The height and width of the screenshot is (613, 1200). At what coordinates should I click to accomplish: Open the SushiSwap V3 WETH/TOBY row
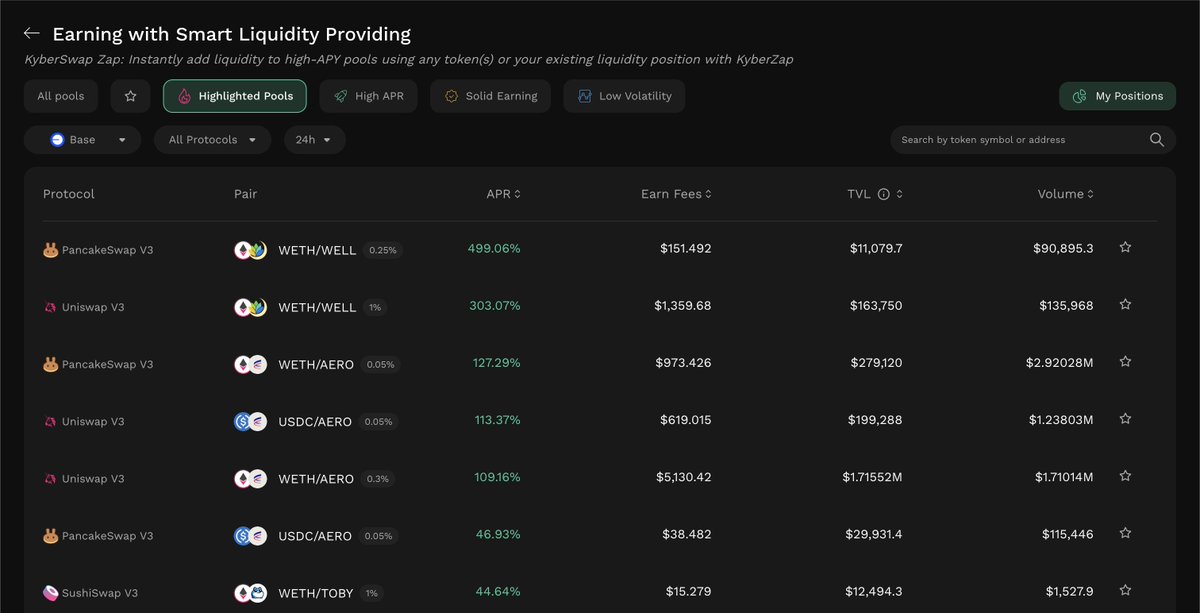[600, 592]
